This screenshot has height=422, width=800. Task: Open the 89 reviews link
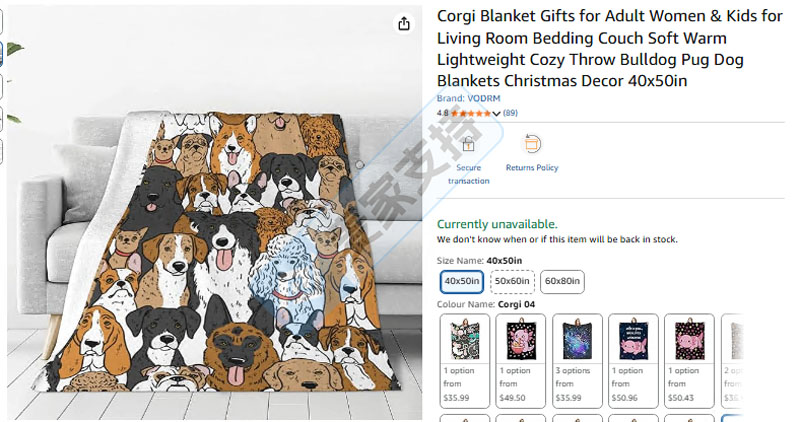(510, 114)
